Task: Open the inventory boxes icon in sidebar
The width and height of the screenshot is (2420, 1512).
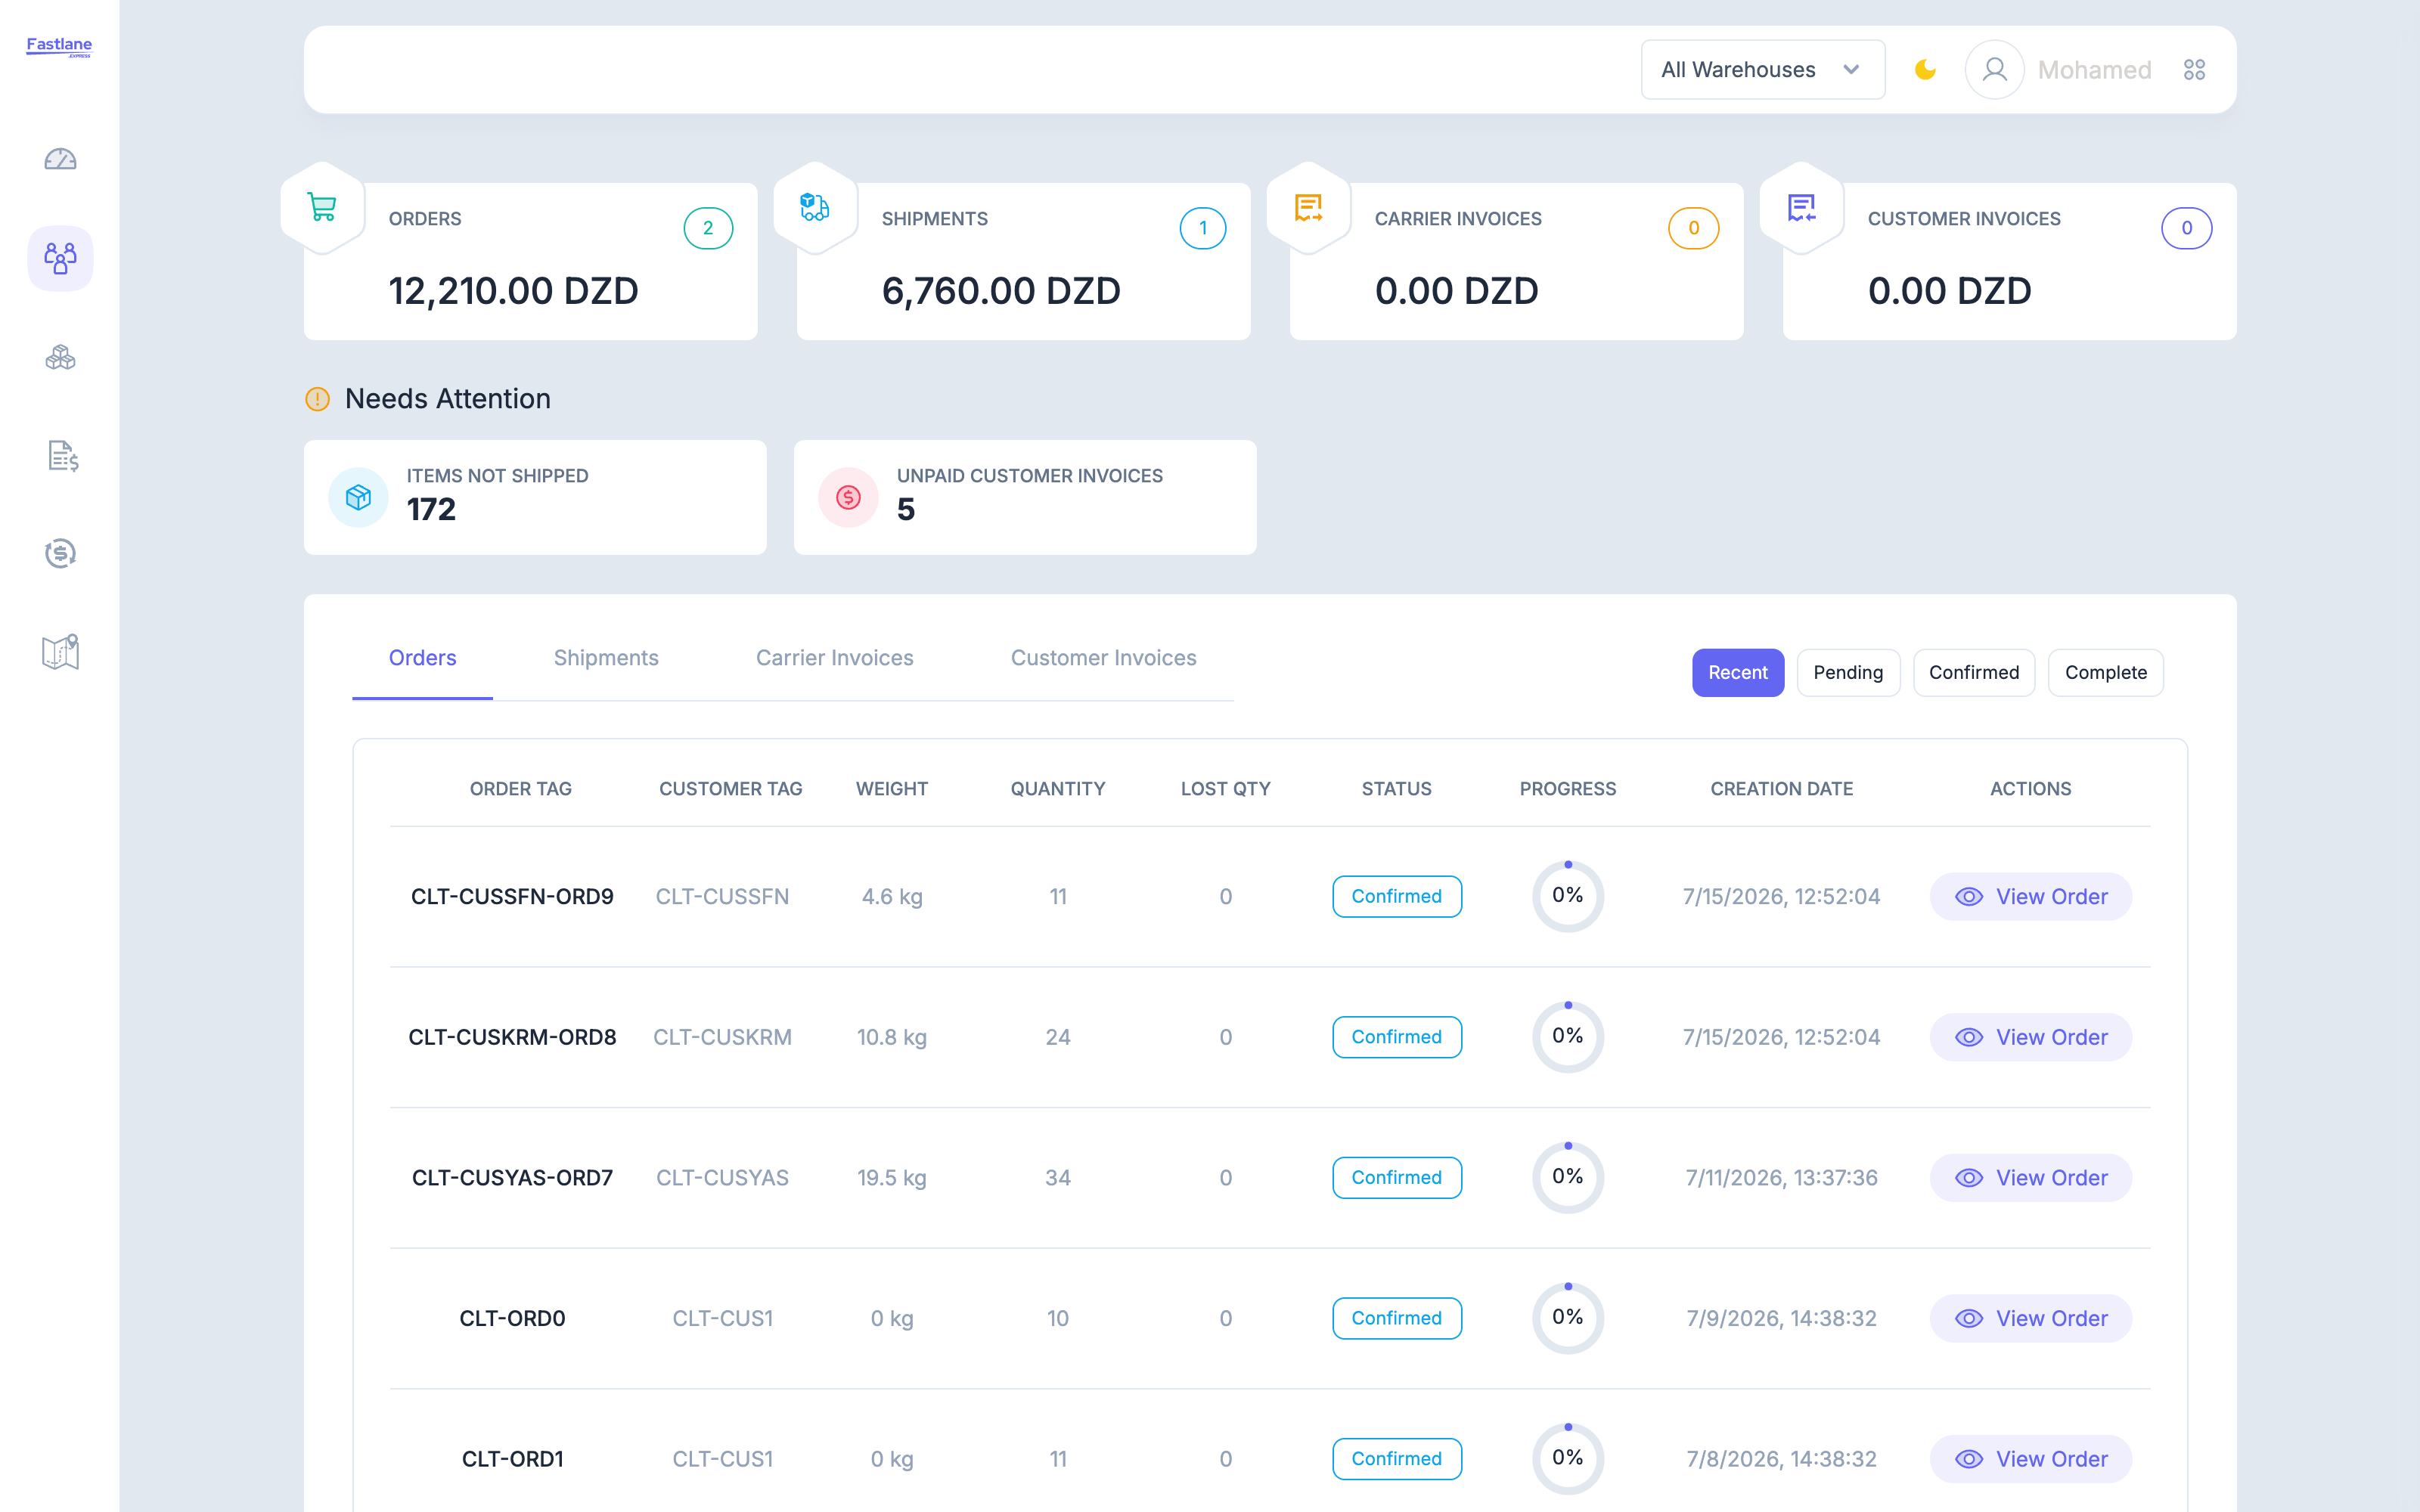Action: click(x=60, y=357)
